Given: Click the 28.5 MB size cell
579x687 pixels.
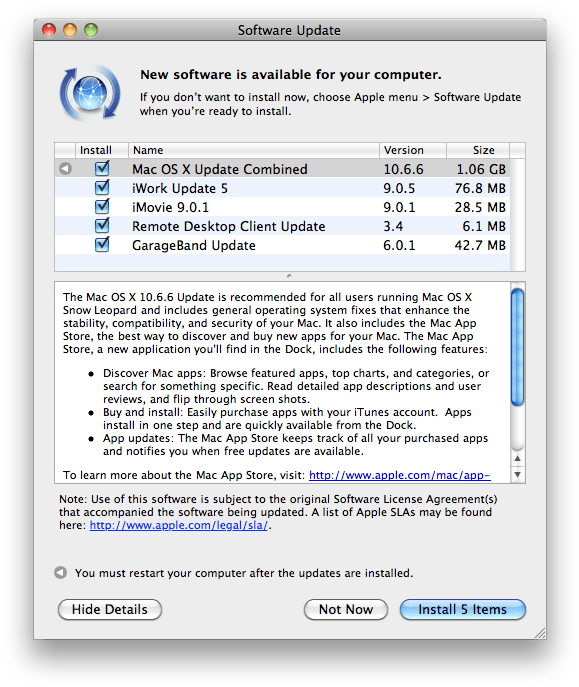Looking at the screenshot, I should pyautogui.click(x=480, y=207).
